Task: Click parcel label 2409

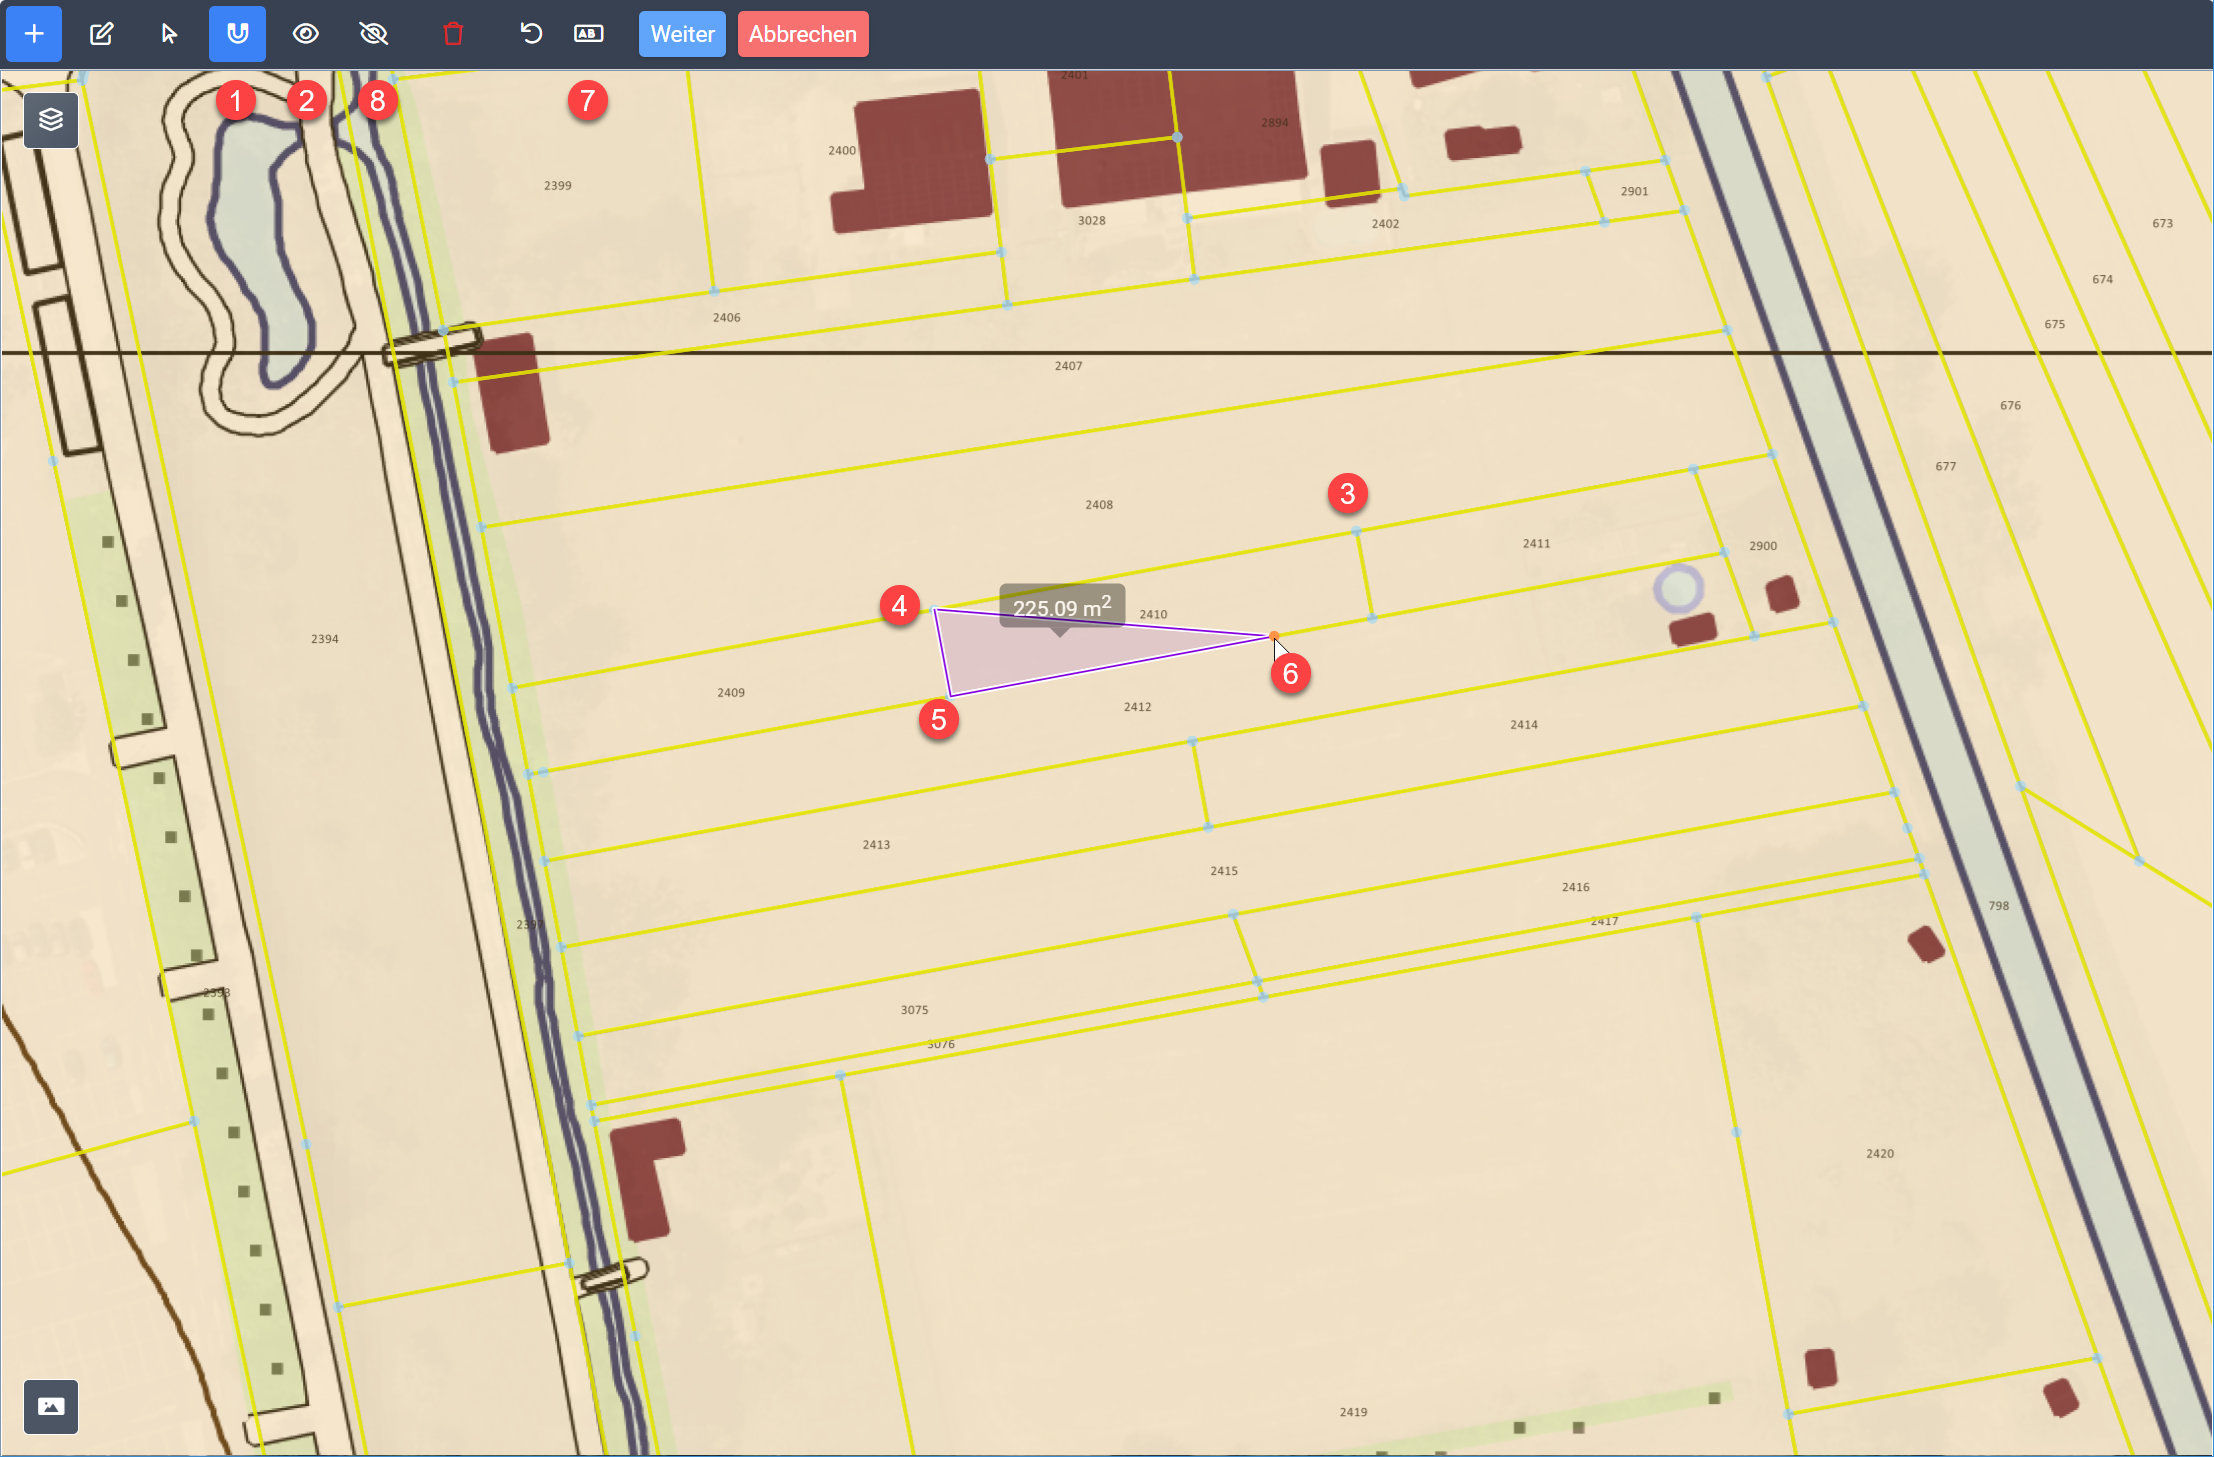Action: pos(731,693)
